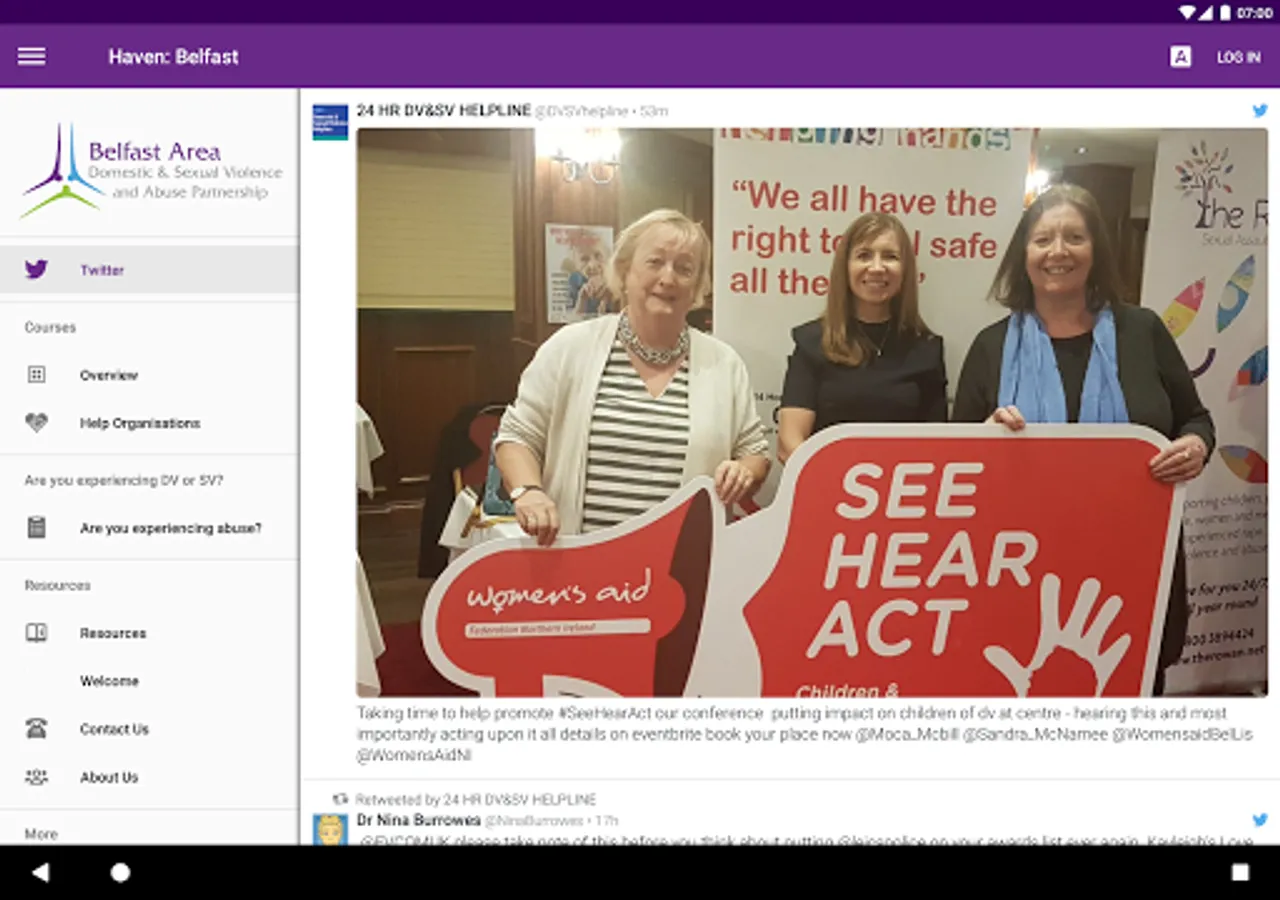Tap the telephone icon beside Contact Us

[36, 729]
